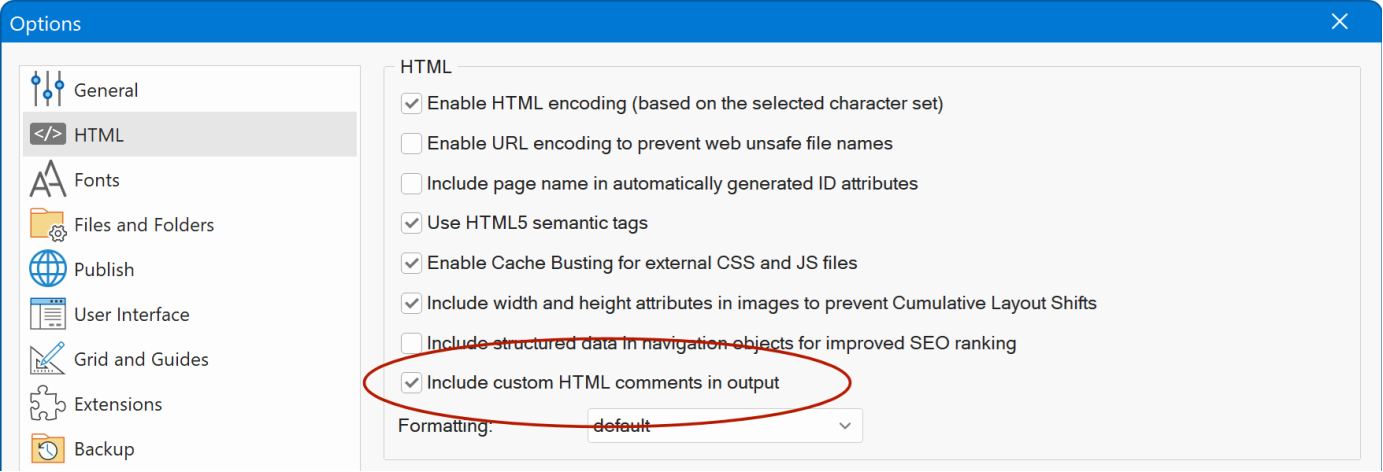Image resolution: width=1383 pixels, height=472 pixels.
Task: Click the Files and Folders icon
Action: 47,225
